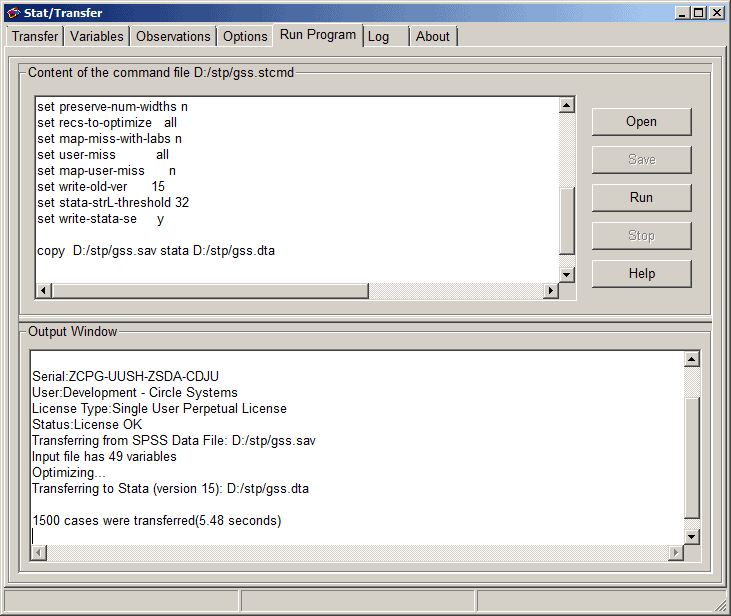Open the Log tab
731x616 pixels.
pos(378,36)
